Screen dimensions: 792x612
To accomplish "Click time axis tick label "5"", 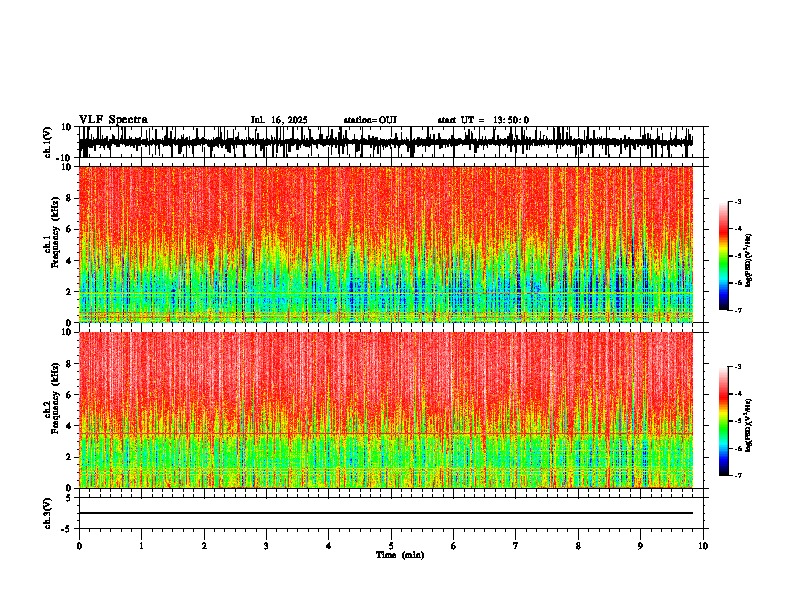I will 391,546.
